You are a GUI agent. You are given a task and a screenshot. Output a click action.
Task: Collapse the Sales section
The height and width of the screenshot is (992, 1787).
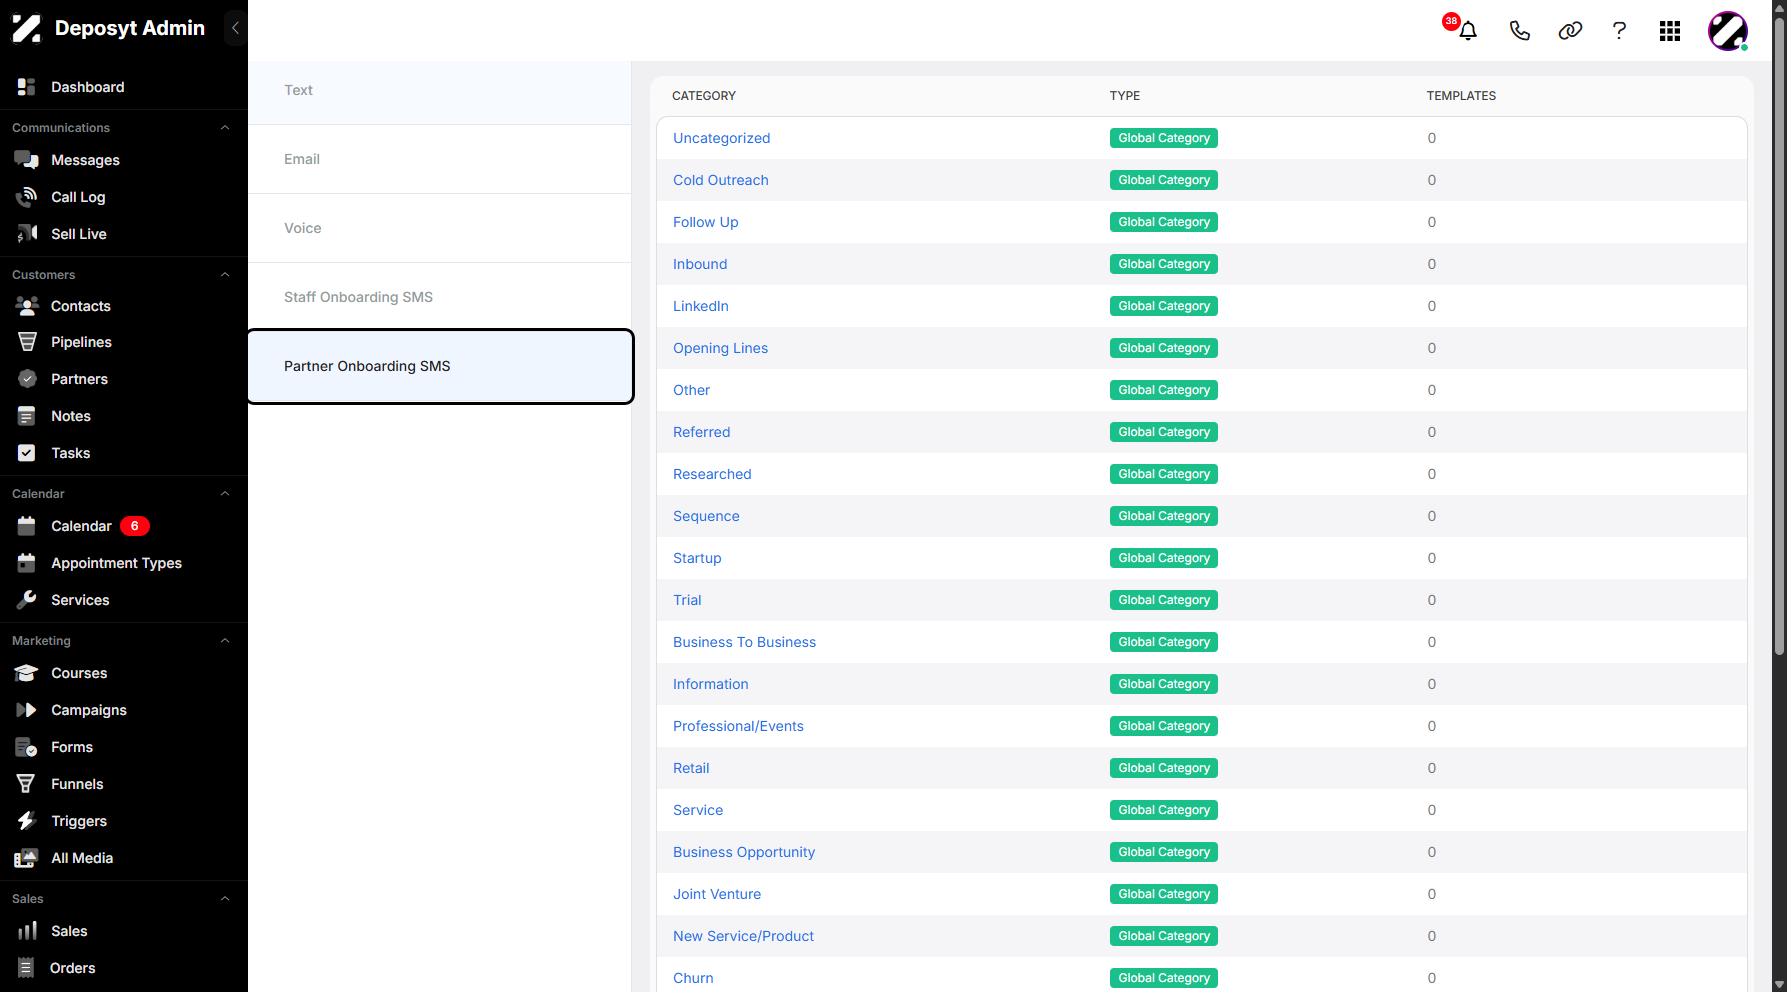pos(225,899)
